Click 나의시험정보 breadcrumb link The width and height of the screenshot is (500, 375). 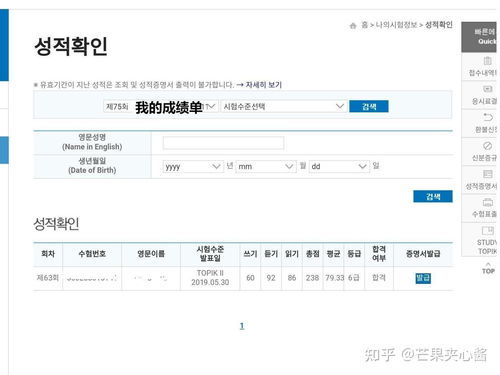396,25
